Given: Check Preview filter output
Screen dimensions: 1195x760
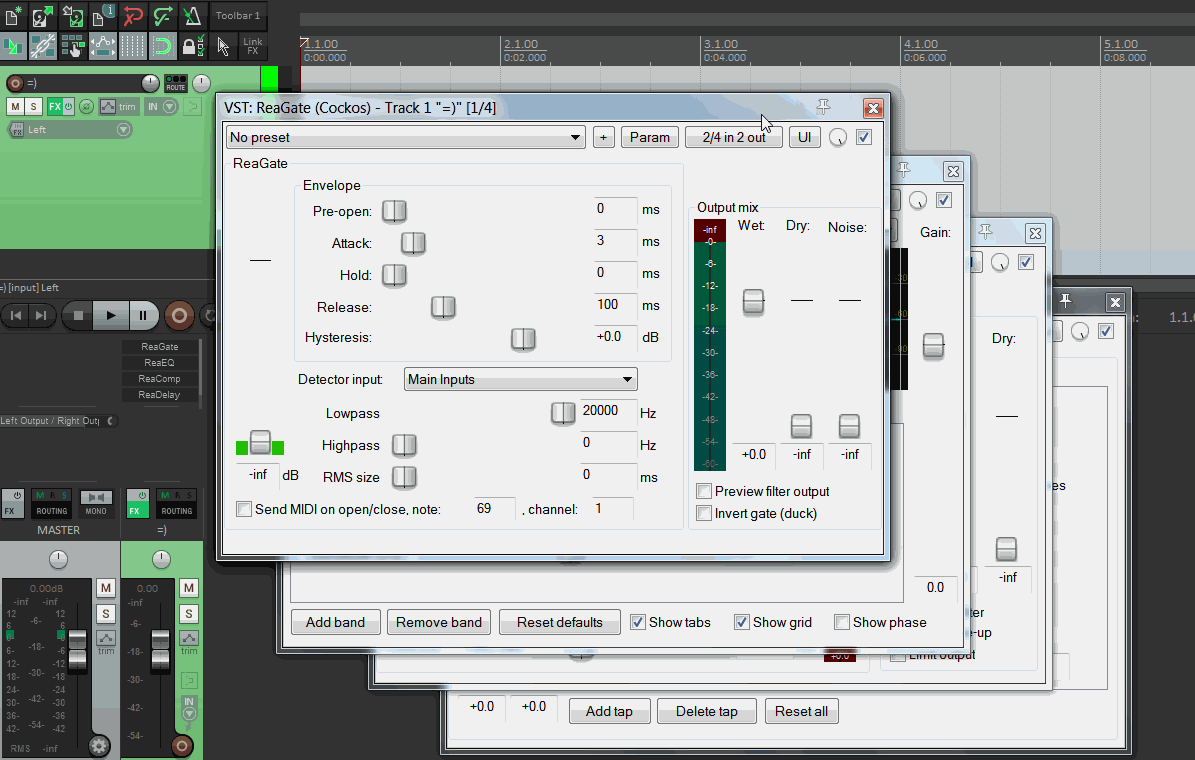Looking at the screenshot, I should (704, 491).
